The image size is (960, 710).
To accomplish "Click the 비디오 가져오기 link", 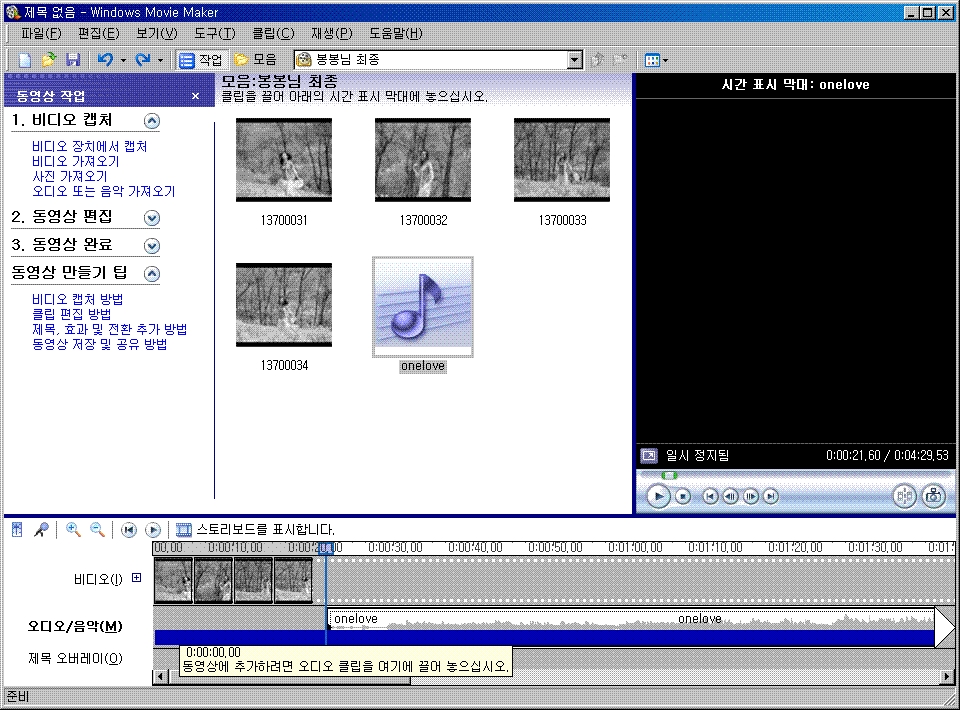I will tap(75, 162).
